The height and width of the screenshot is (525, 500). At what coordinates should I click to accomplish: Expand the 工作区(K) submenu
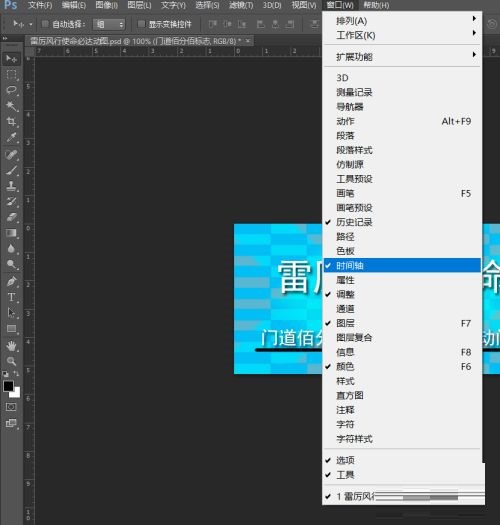point(402,35)
